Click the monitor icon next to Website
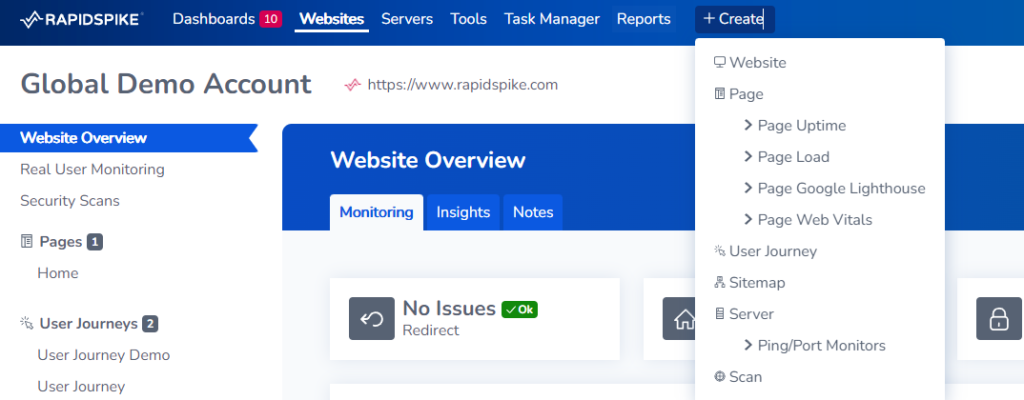This screenshot has width=1024, height=400. tap(720, 63)
